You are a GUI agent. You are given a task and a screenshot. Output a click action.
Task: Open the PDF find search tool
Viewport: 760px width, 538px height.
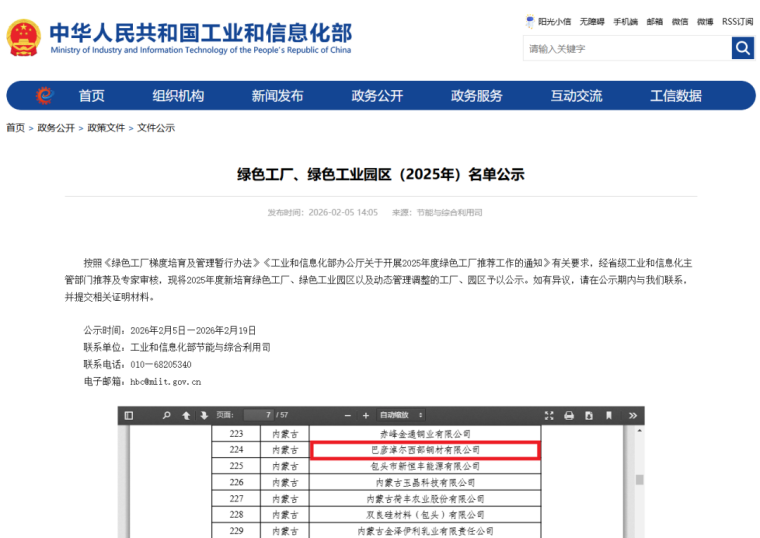pyautogui.click(x=166, y=415)
